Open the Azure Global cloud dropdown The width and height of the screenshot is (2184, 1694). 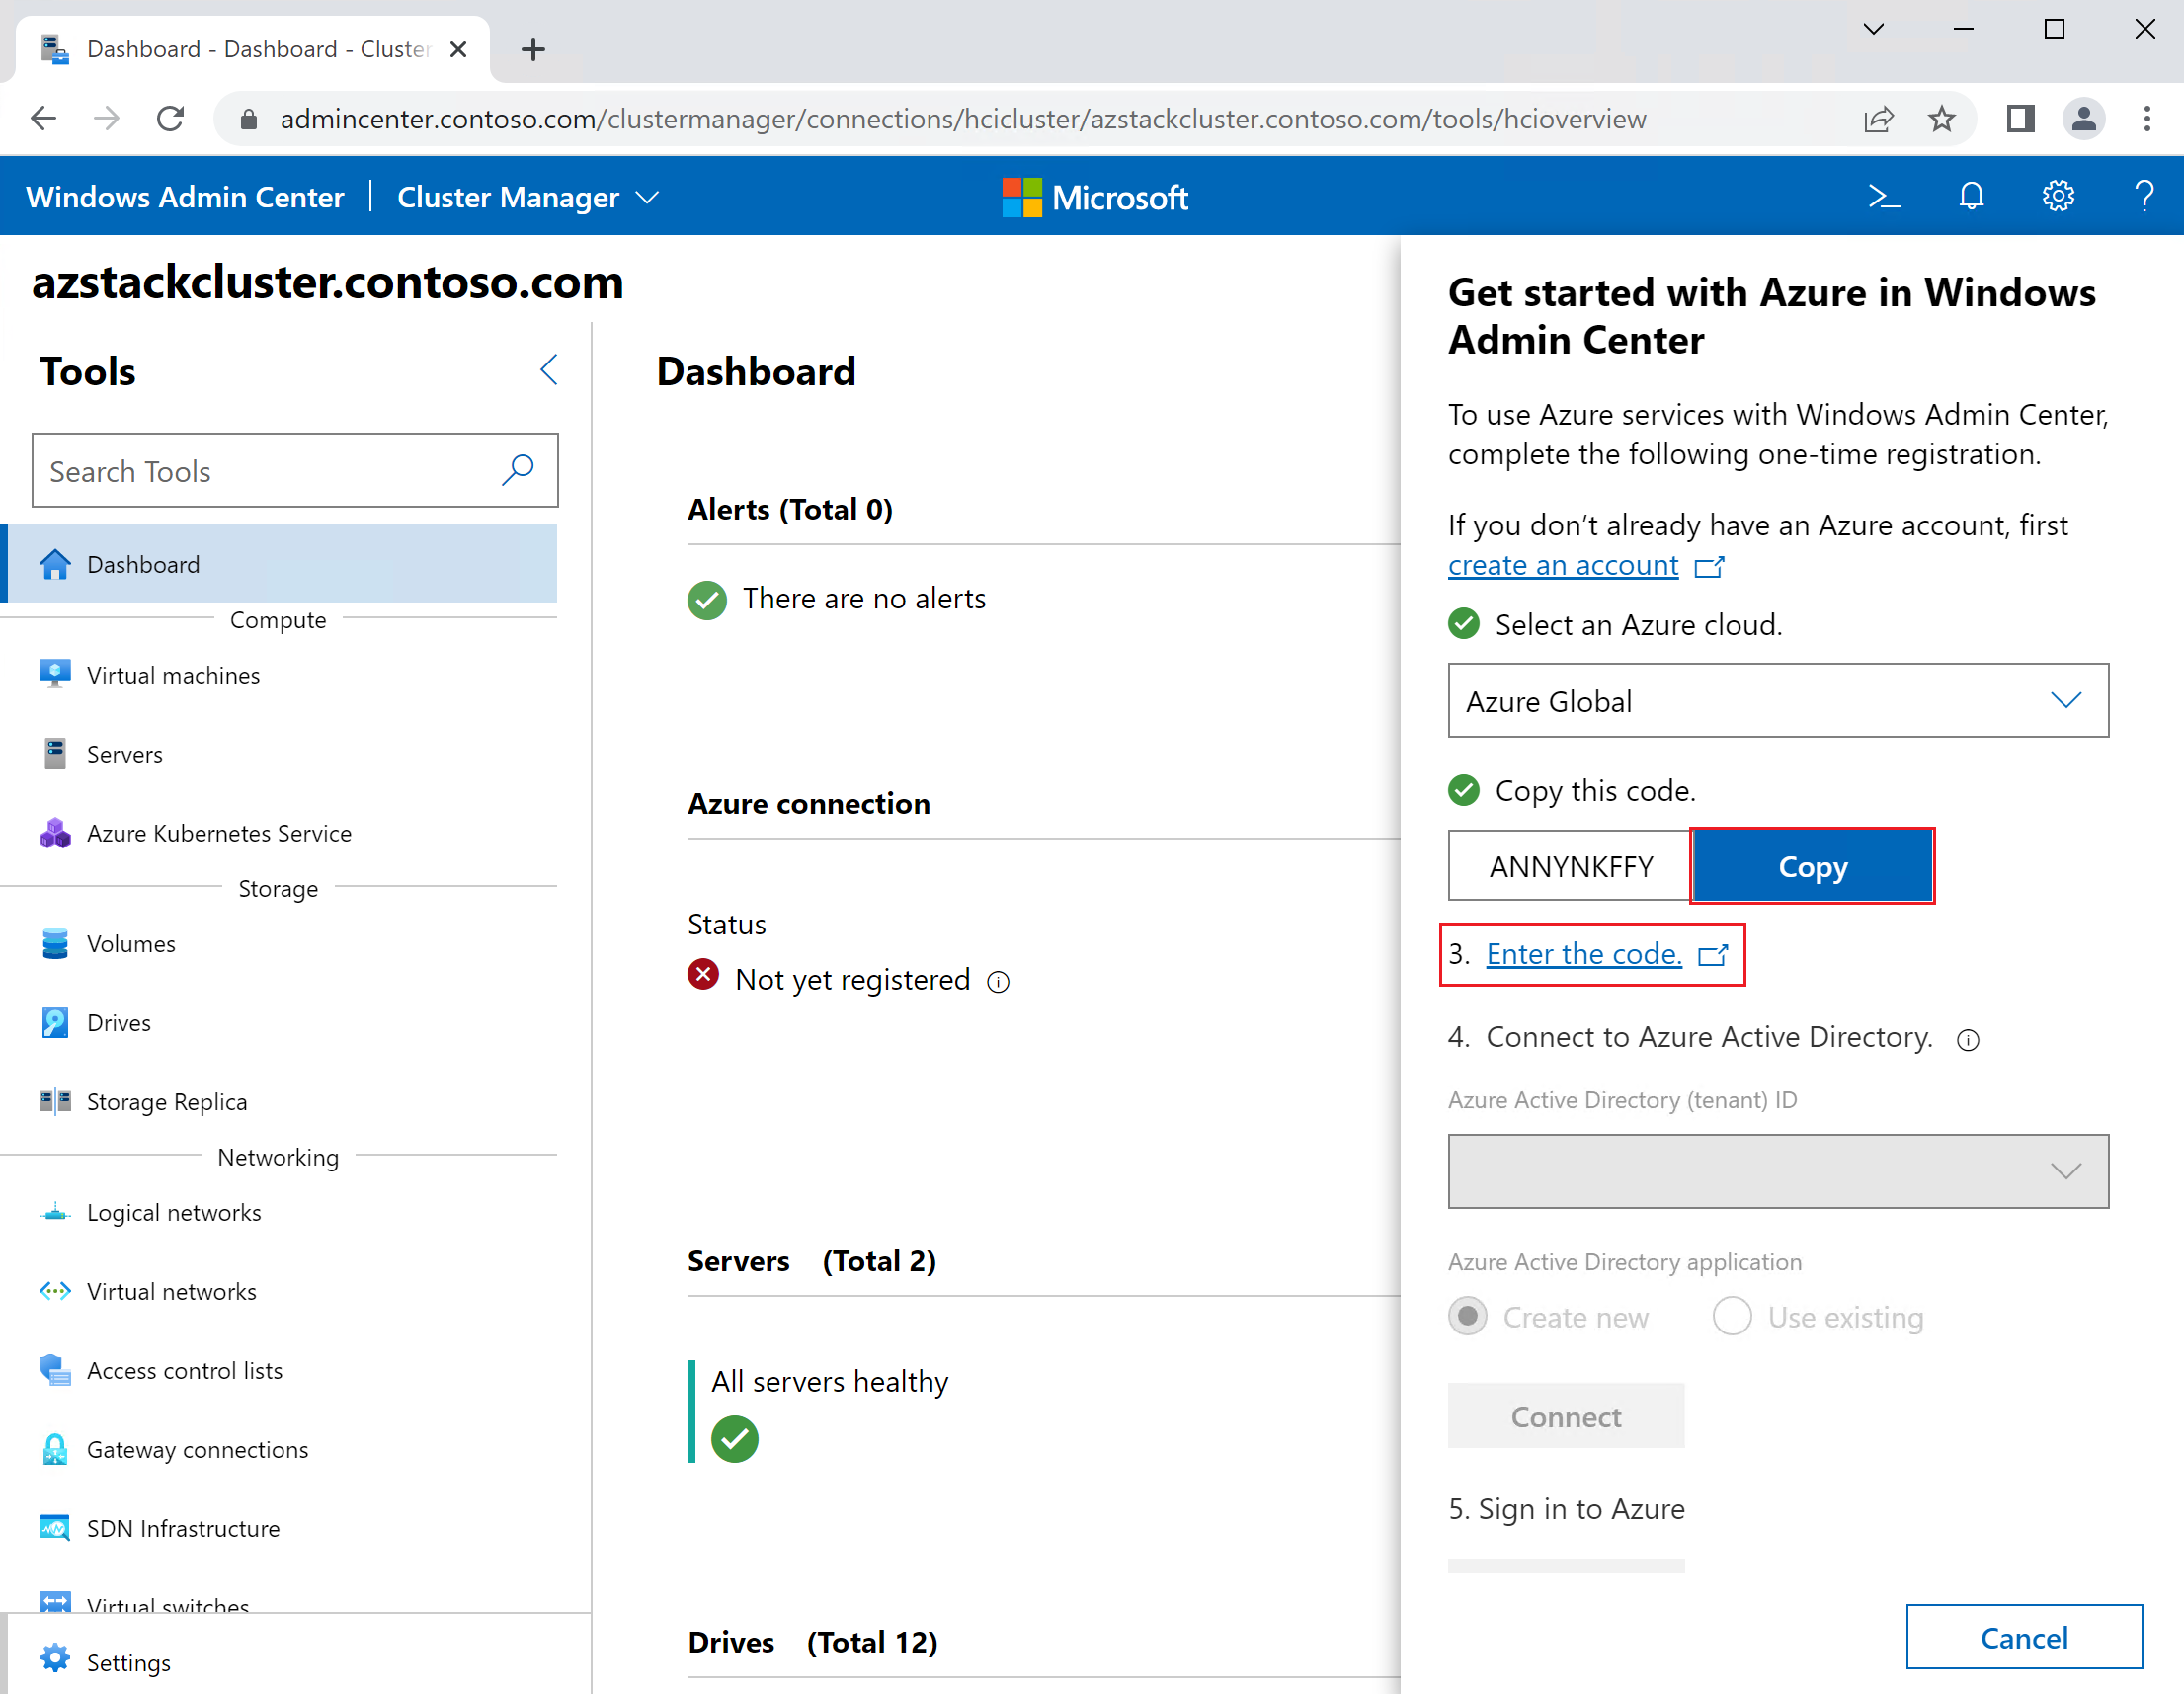(x=1777, y=701)
